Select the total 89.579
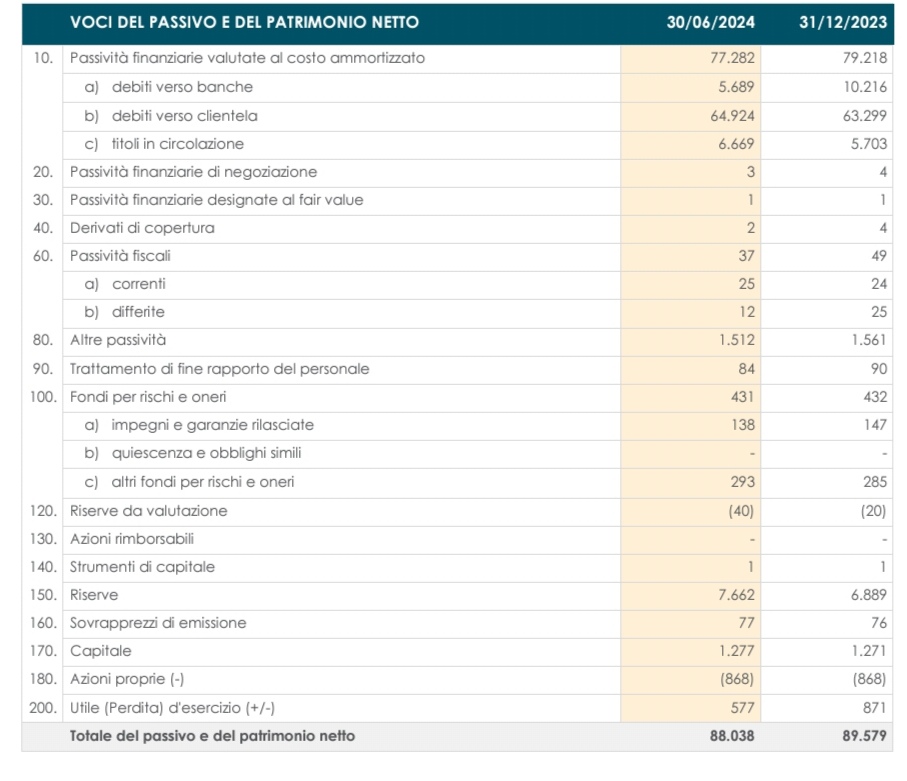This screenshot has width=907, height=781. pos(865,736)
